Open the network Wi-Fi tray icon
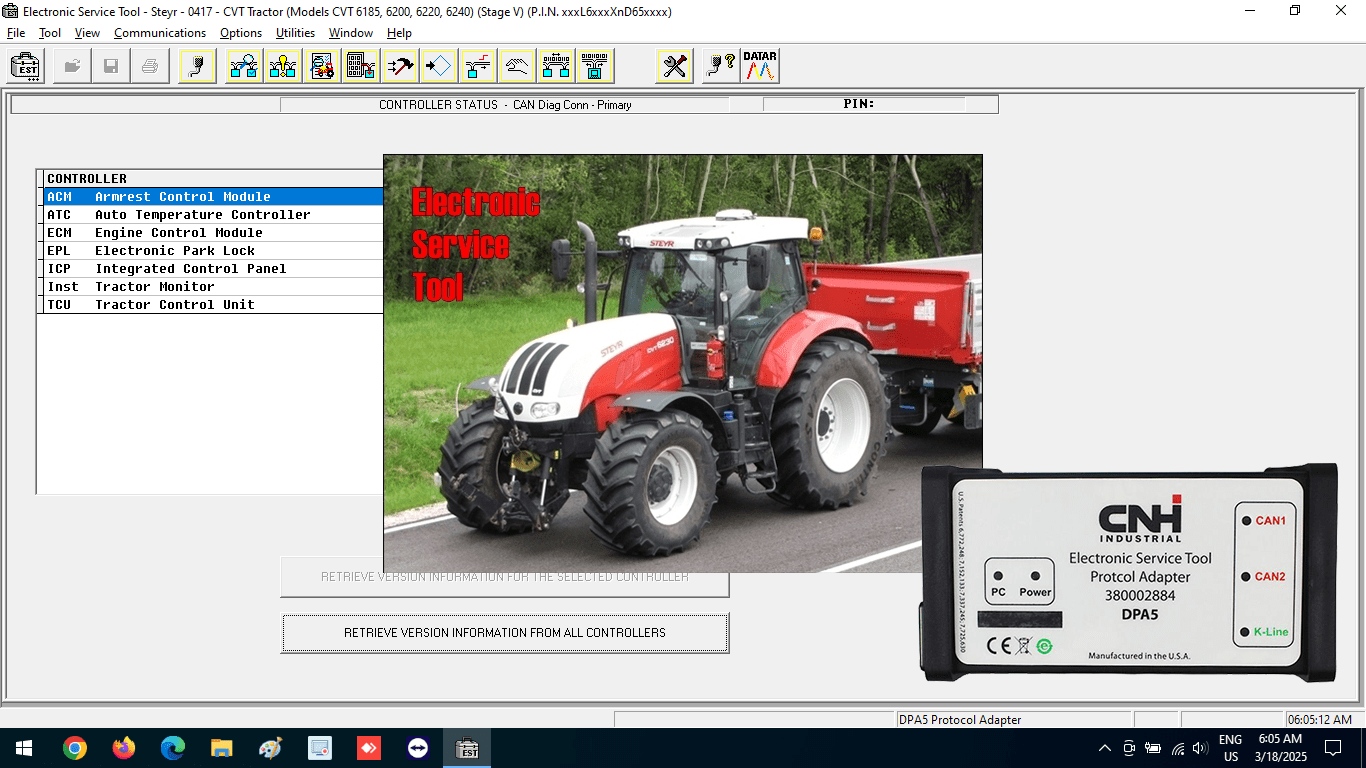The image size is (1366, 768). [x=1178, y=748]
